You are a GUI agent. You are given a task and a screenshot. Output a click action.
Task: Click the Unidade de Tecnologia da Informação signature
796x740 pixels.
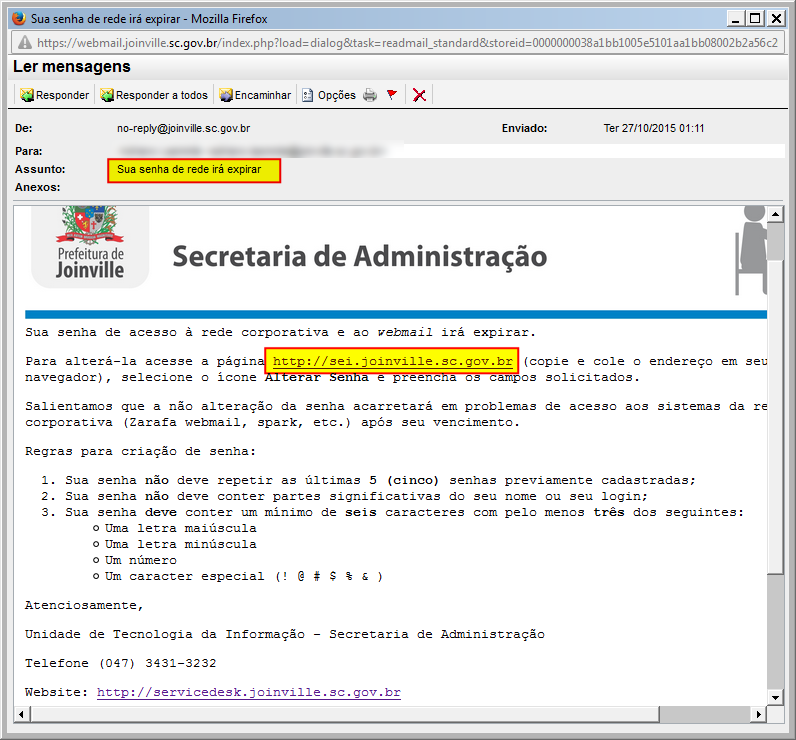(285, 634)
